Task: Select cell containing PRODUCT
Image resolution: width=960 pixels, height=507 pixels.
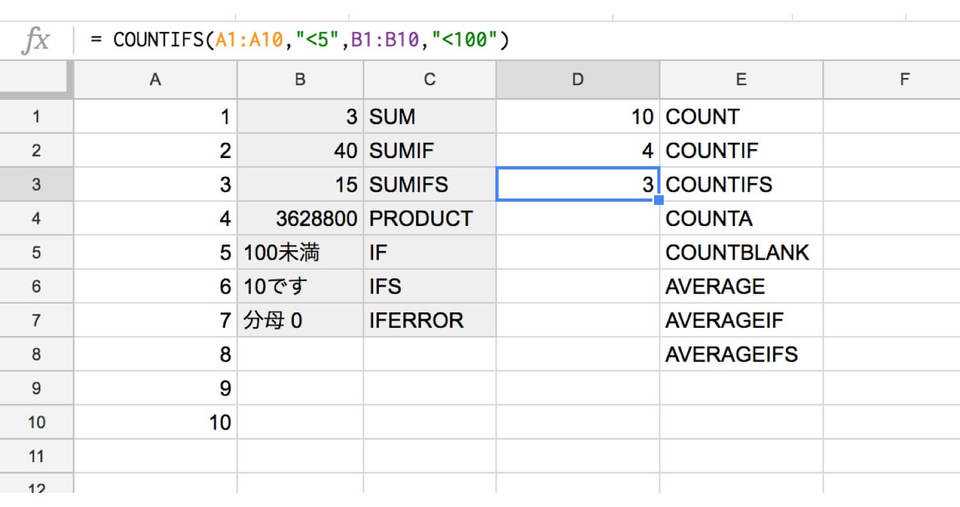Action: click(x=430, y=219)
